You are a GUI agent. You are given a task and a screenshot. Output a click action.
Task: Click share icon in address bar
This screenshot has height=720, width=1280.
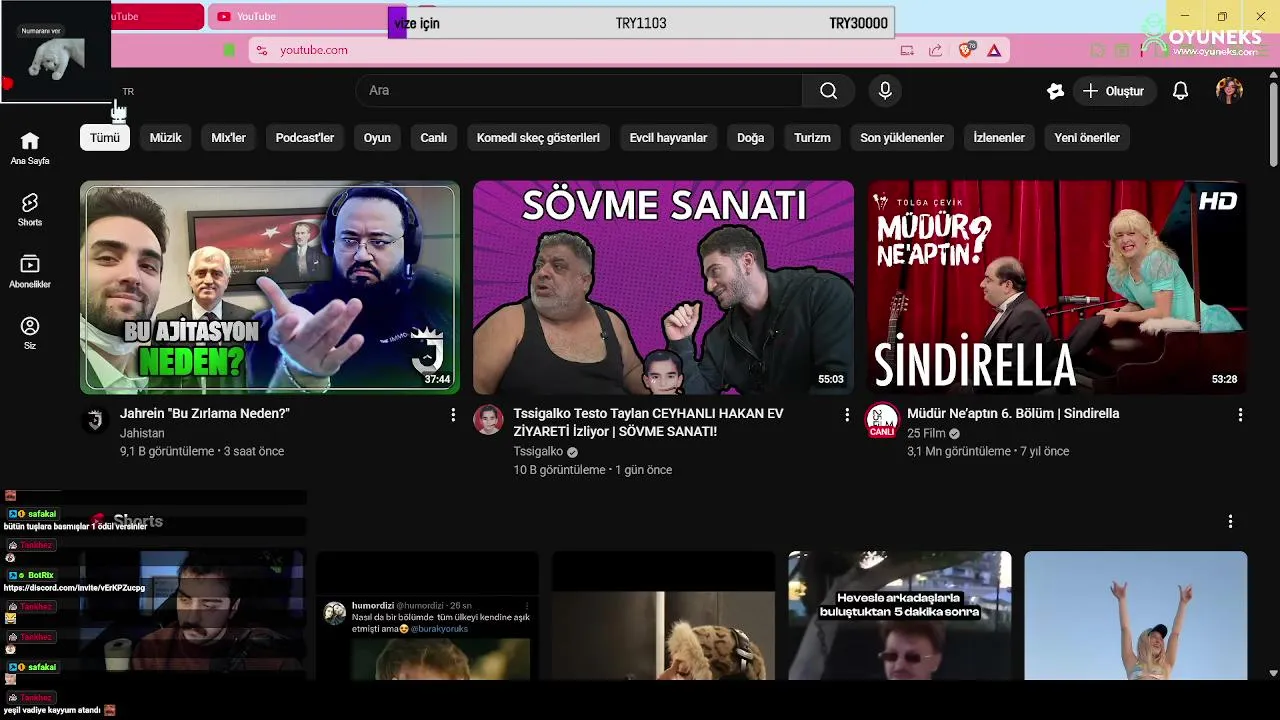[x=935, y=50]
